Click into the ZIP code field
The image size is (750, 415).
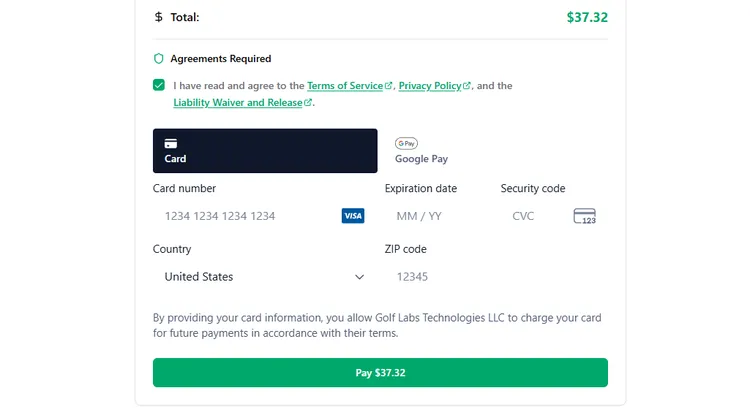coord(495,277)
